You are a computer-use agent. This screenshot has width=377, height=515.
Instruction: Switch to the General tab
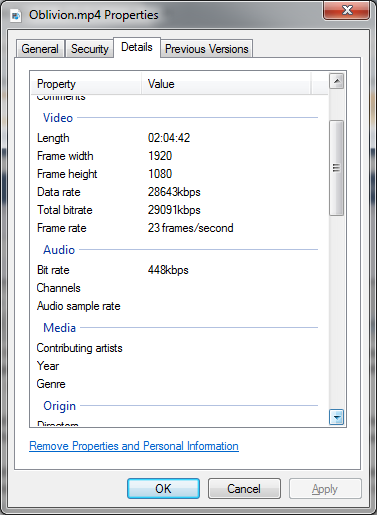(x=40, y=49)
